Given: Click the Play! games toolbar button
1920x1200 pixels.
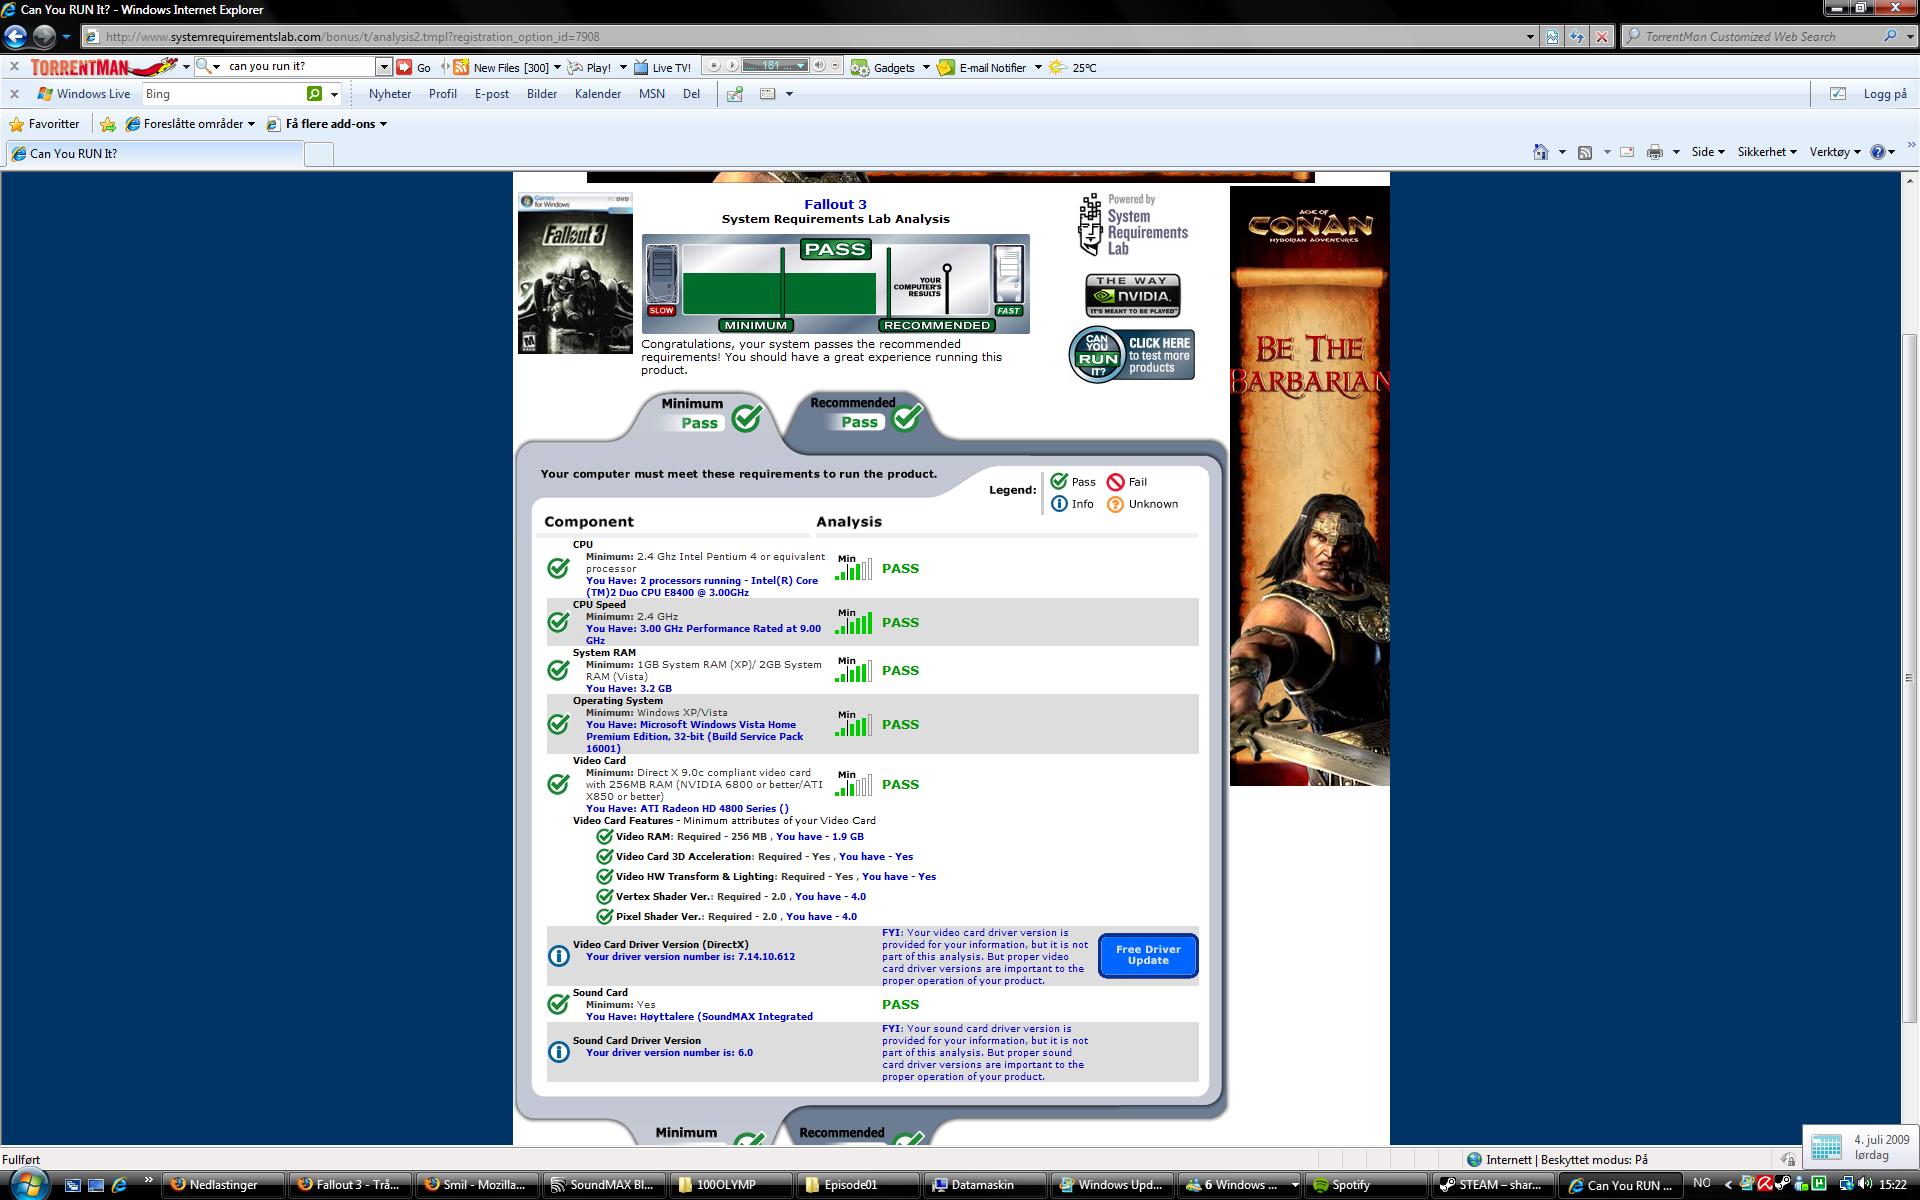Looking at the screenshot, I should tap(590, 67).
